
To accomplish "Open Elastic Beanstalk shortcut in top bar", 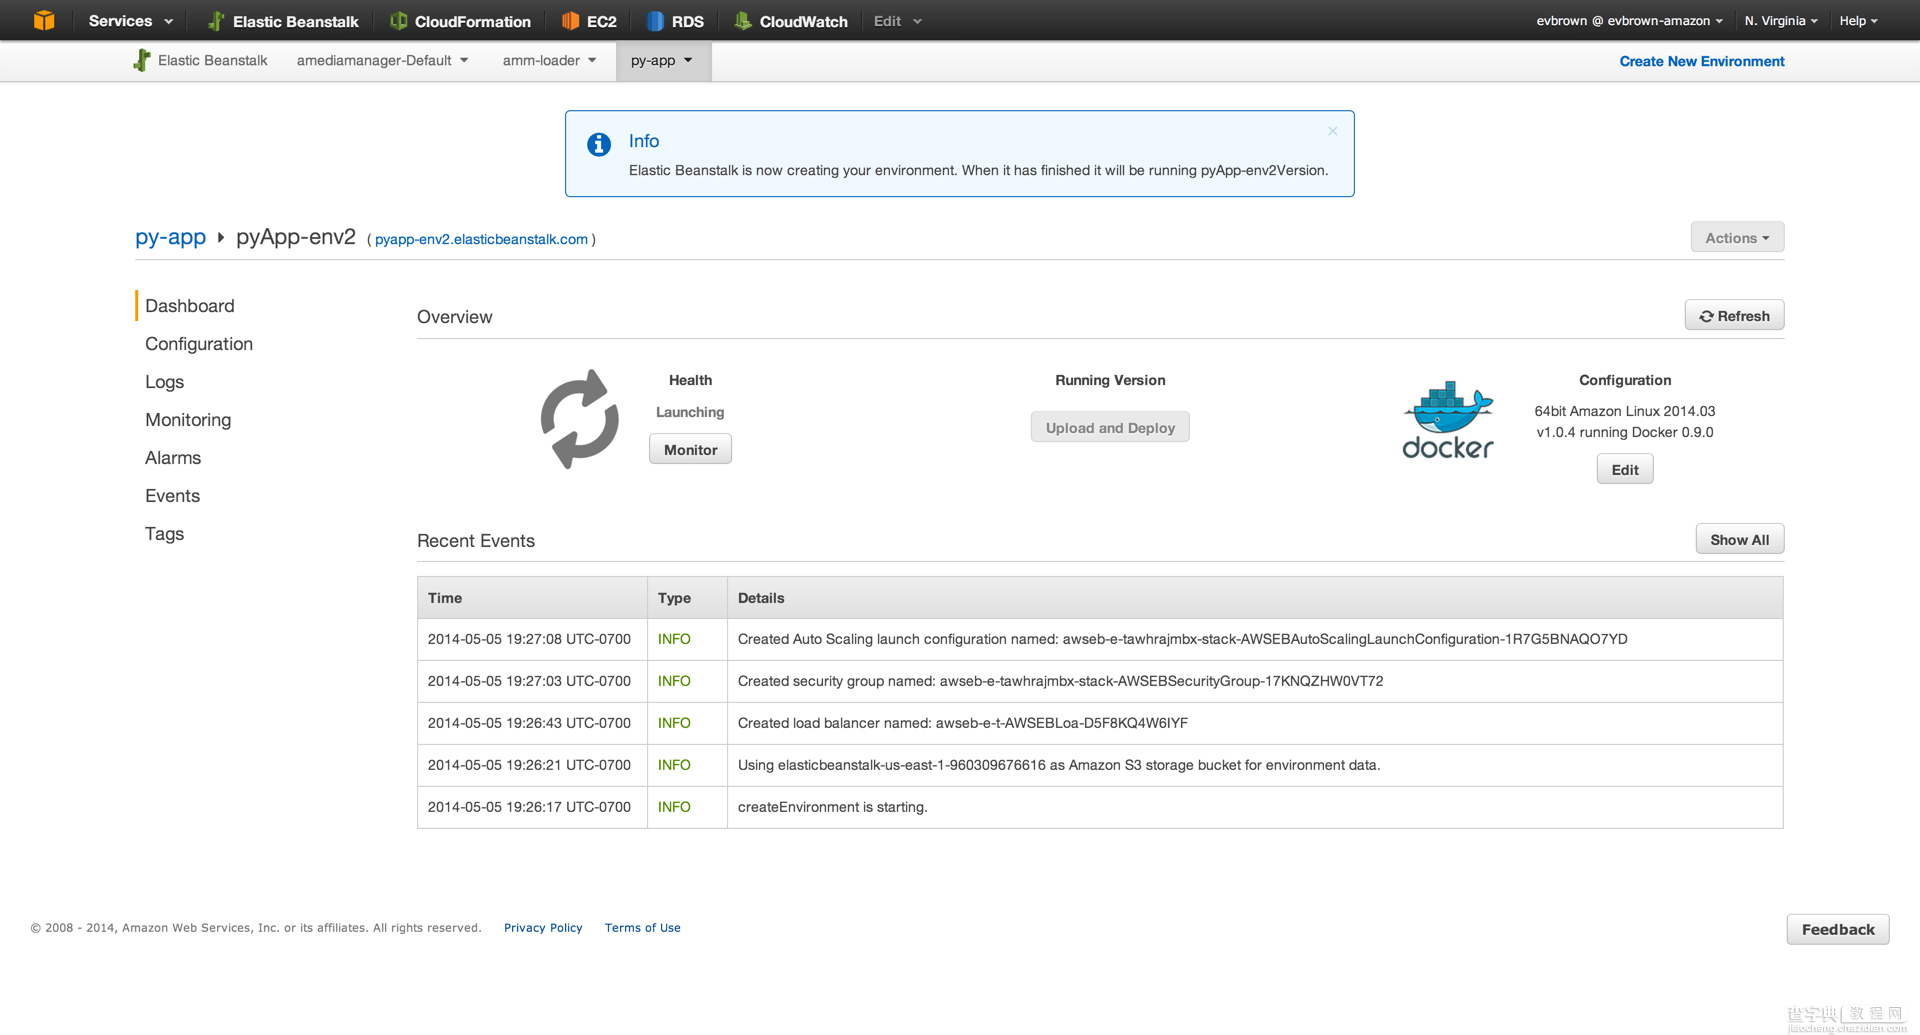I will (x=283, y=21).
